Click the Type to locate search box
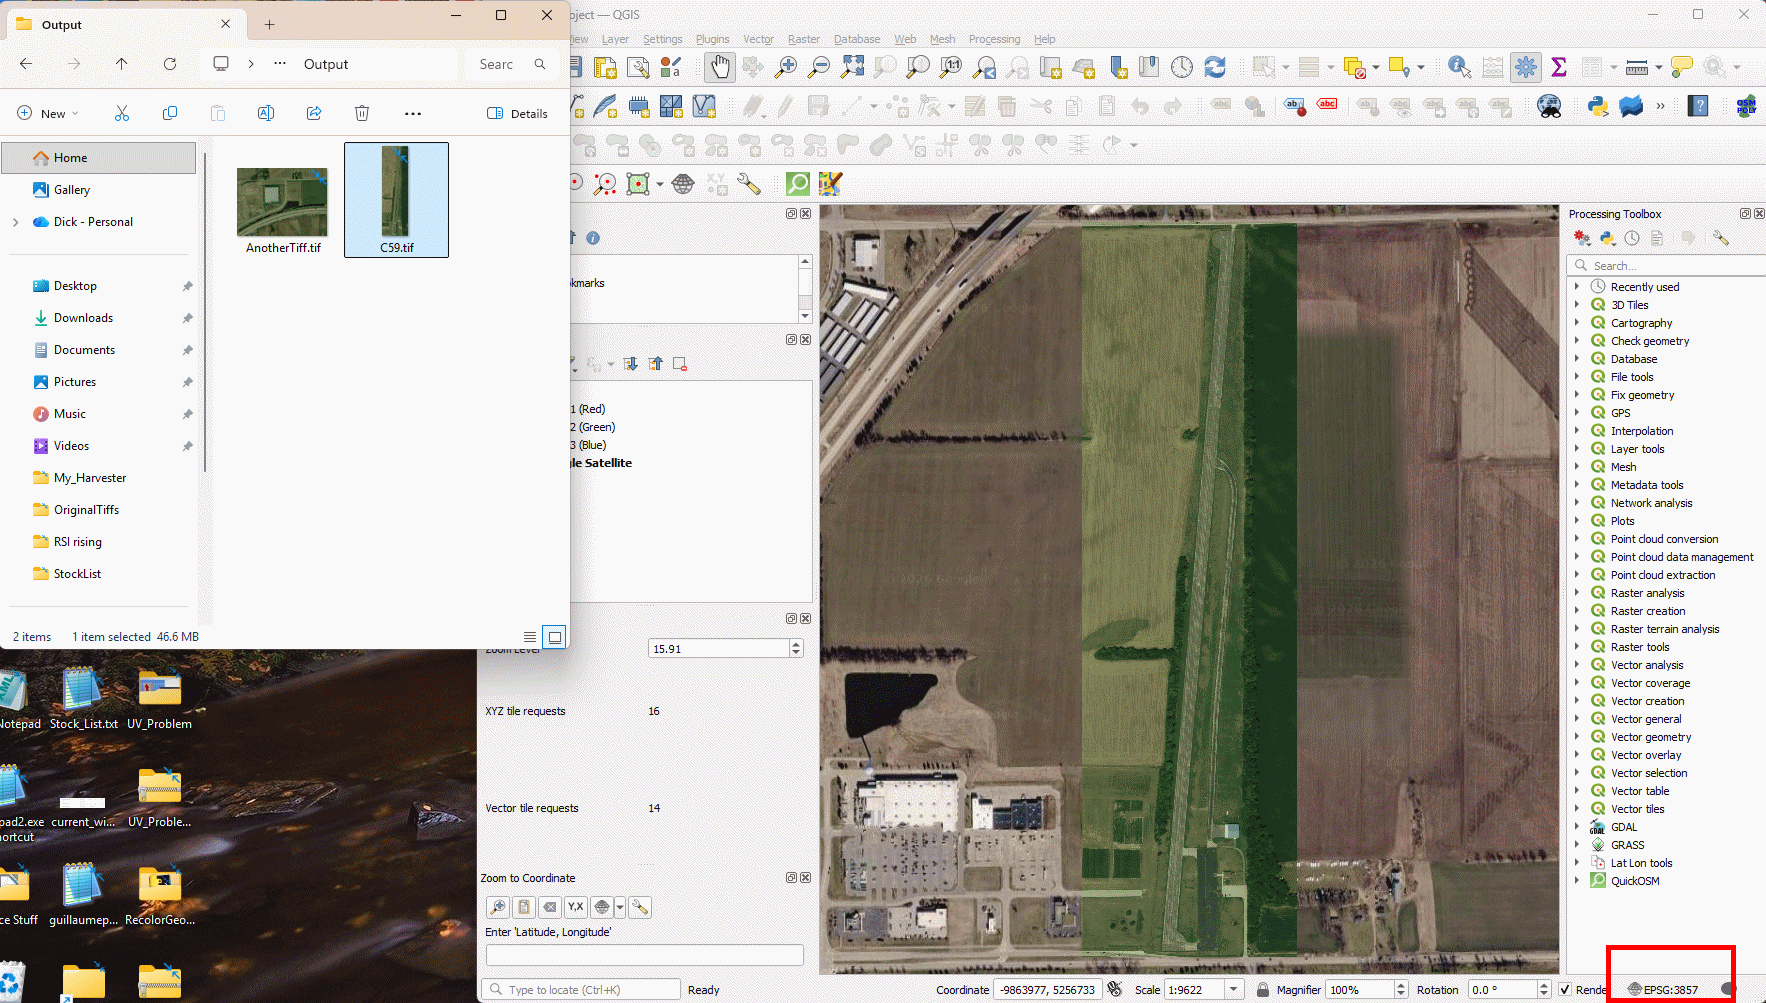The width and height of the screenshot is (1766, 1003). click(x=580, y=990)
